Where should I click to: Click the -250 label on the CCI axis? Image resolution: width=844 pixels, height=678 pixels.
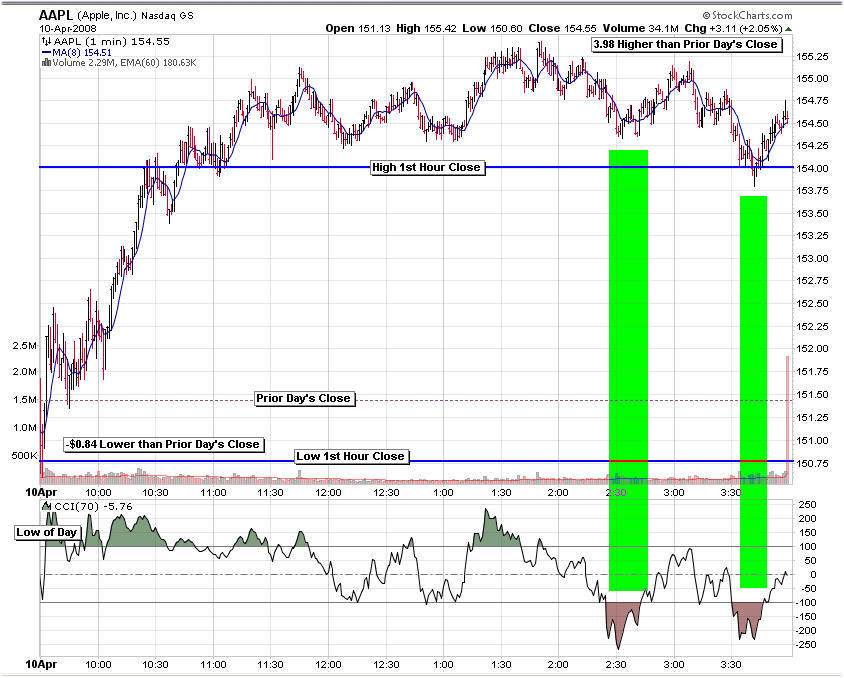806,645
